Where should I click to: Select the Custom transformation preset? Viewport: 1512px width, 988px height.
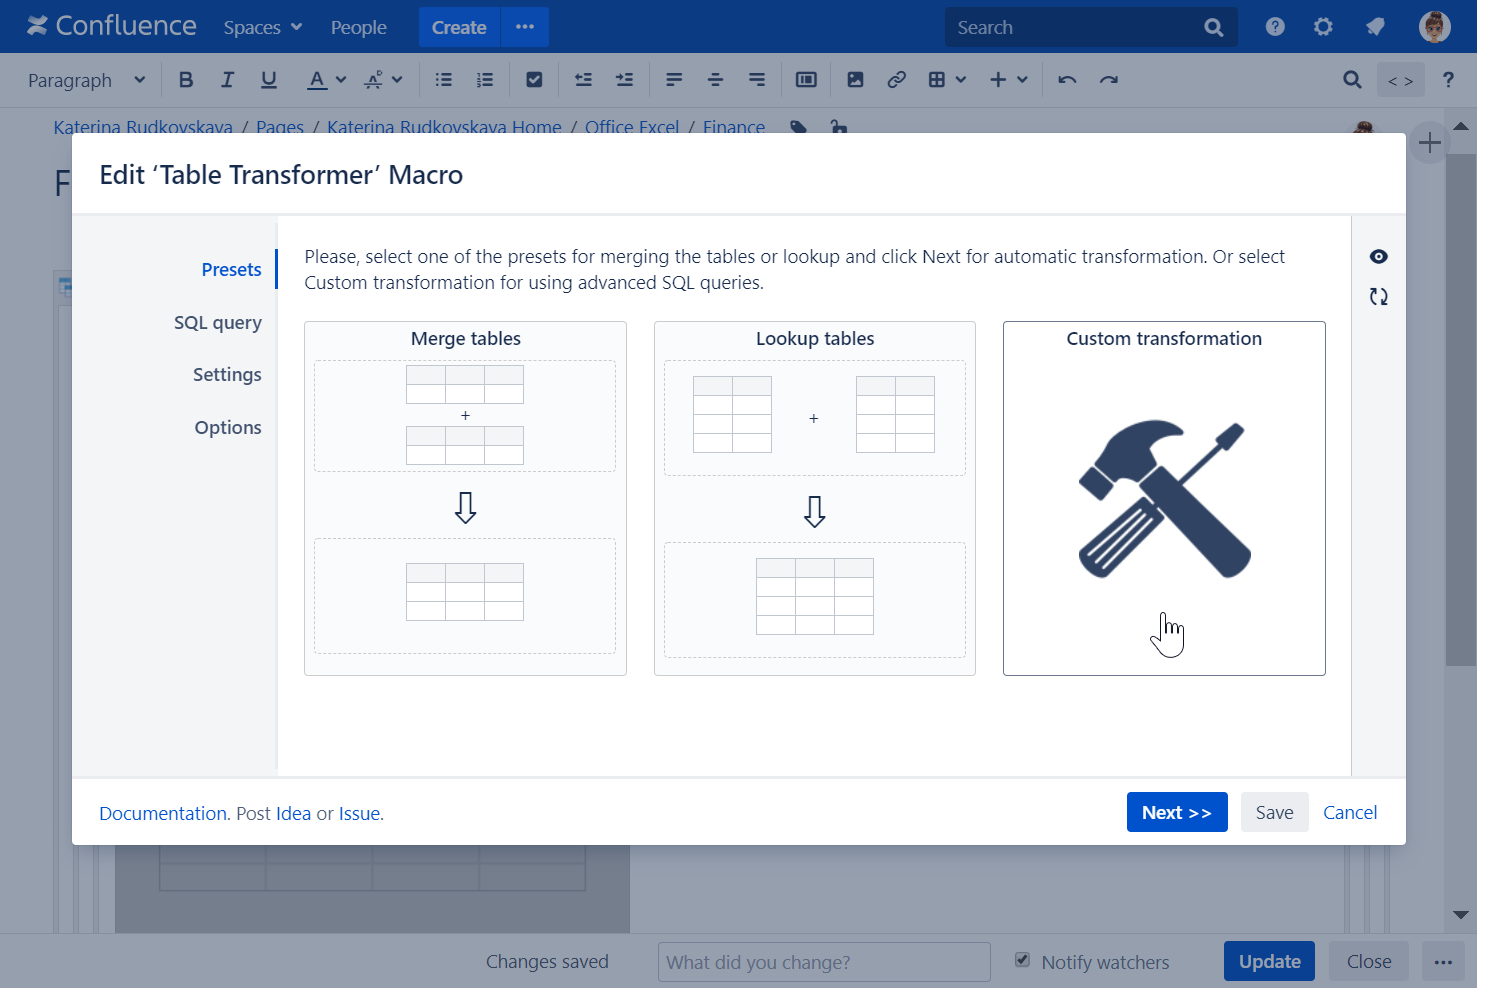click(1163, 498)
